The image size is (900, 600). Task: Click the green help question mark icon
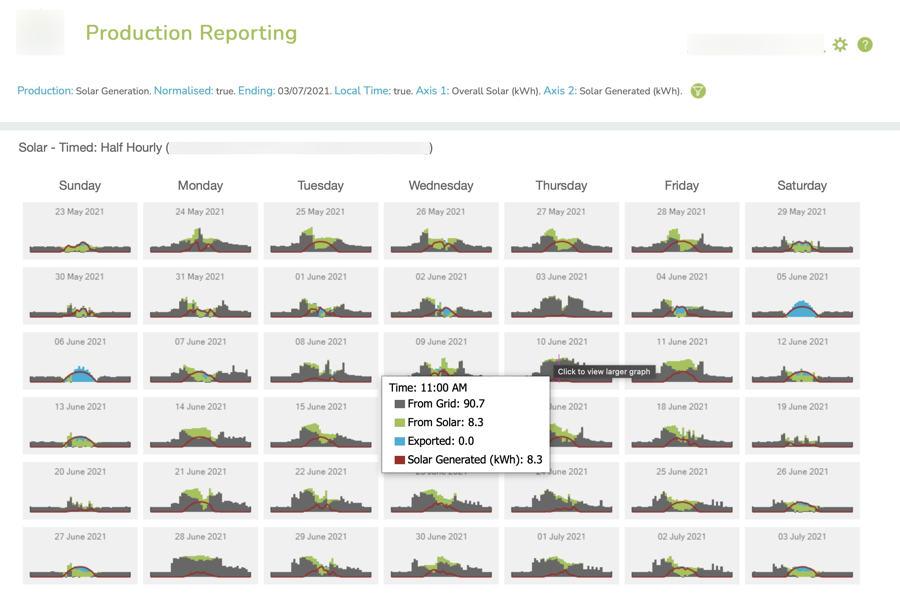pyautogui.click(x=865, y=45)
